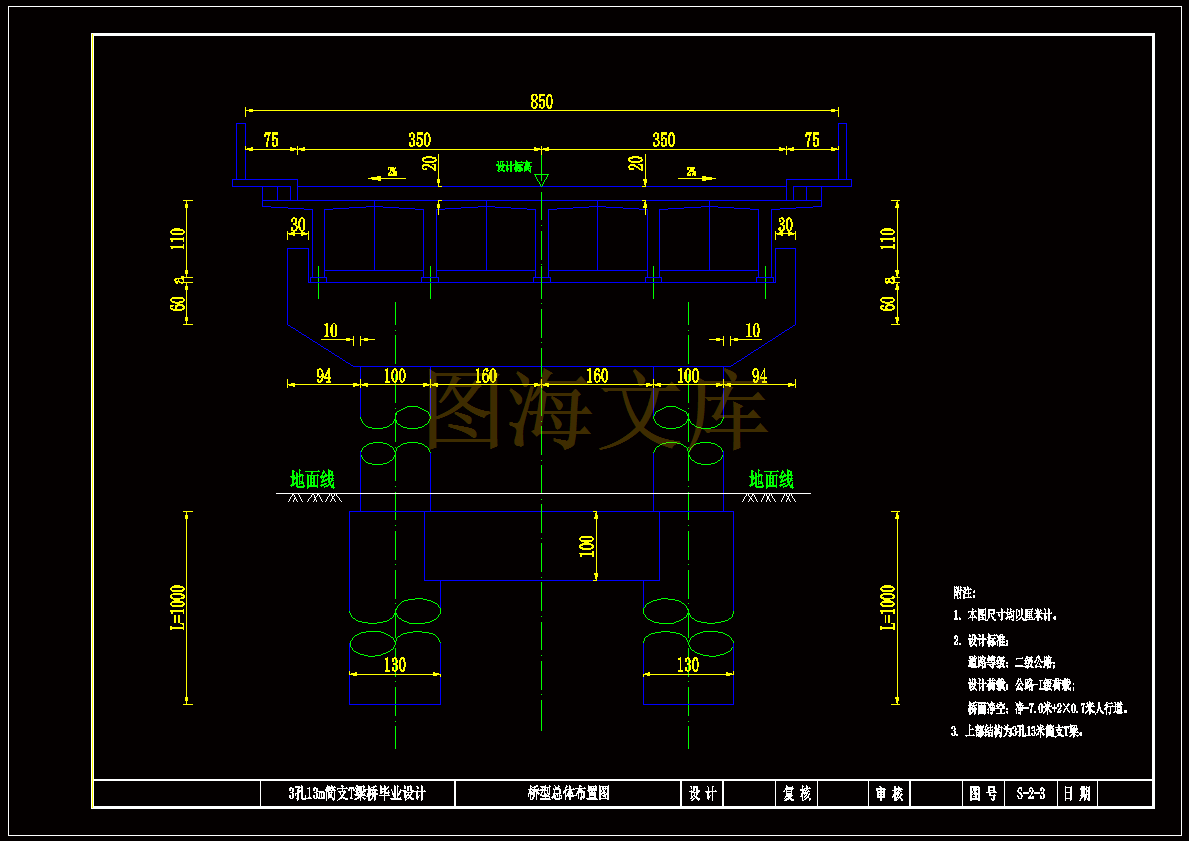Select the 审核 cell in the title block
Viewport: 1189px width, 841px height.
[889, 794]
